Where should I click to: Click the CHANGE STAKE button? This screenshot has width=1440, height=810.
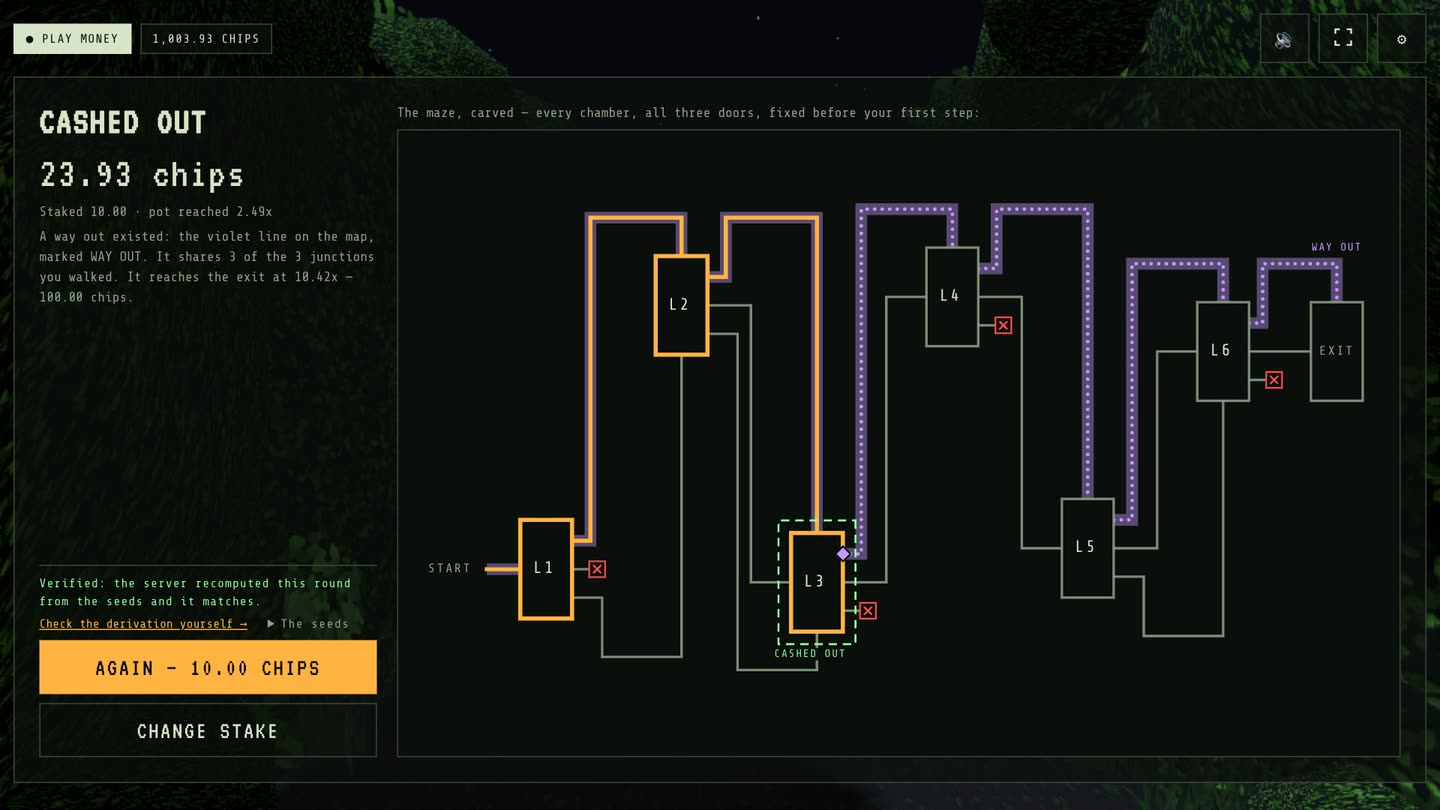208,730
